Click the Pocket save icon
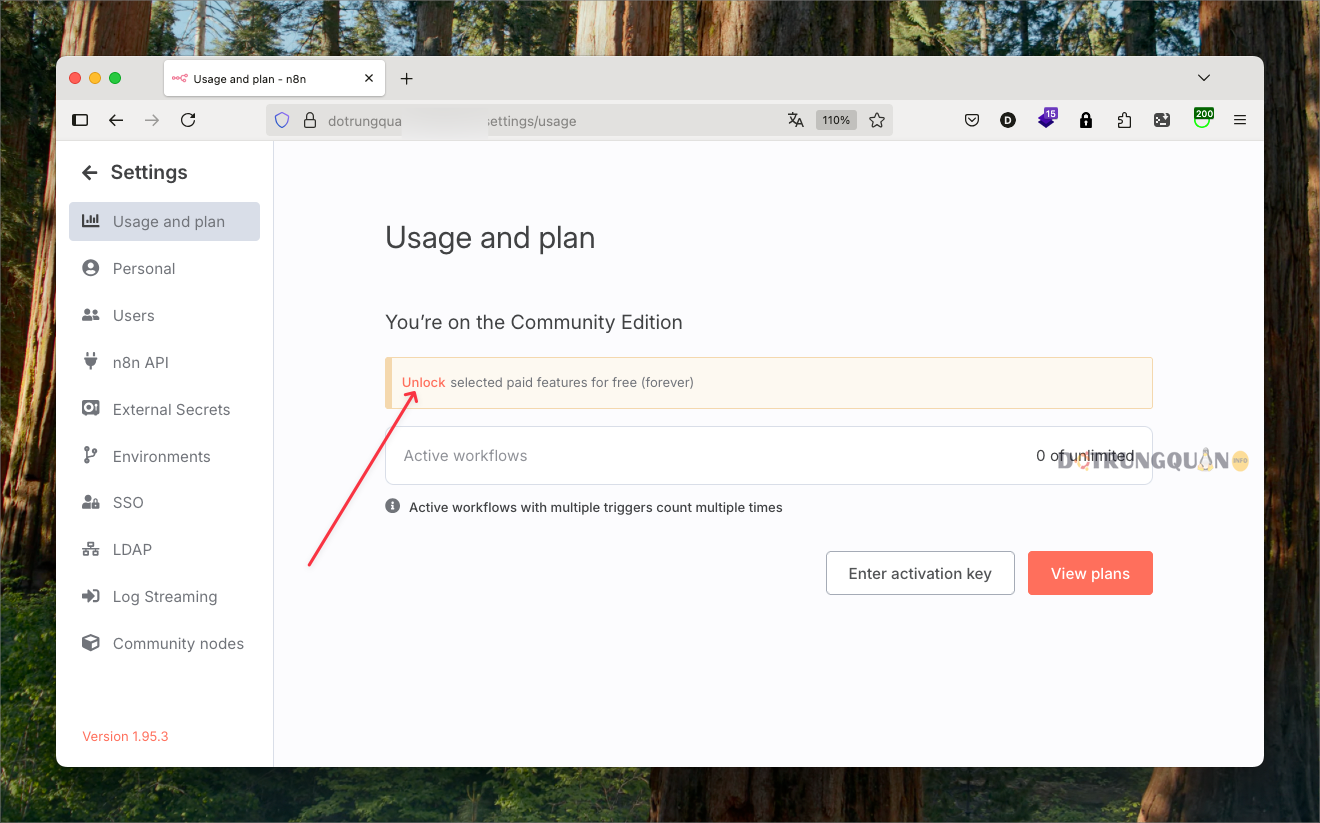 tap(971, 120)
